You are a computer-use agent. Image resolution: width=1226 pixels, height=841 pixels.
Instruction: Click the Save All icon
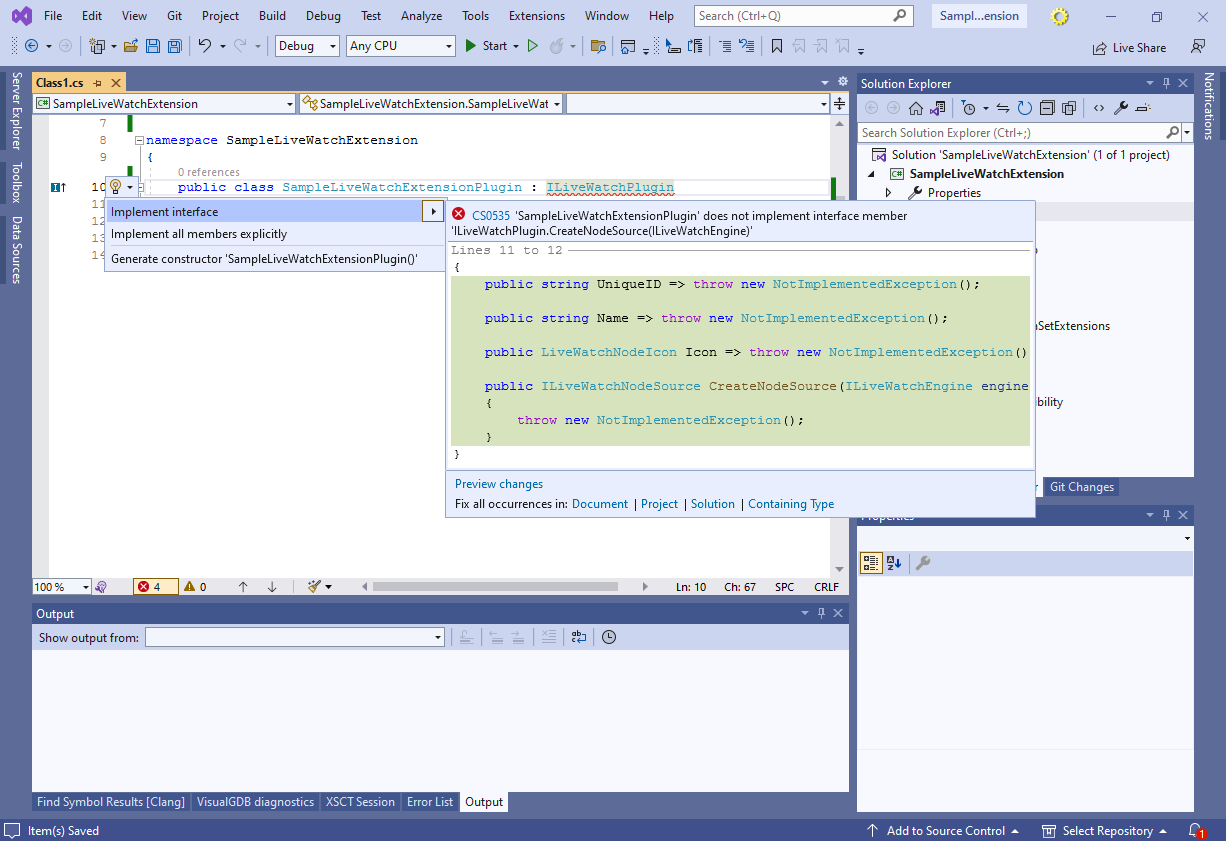175,46
